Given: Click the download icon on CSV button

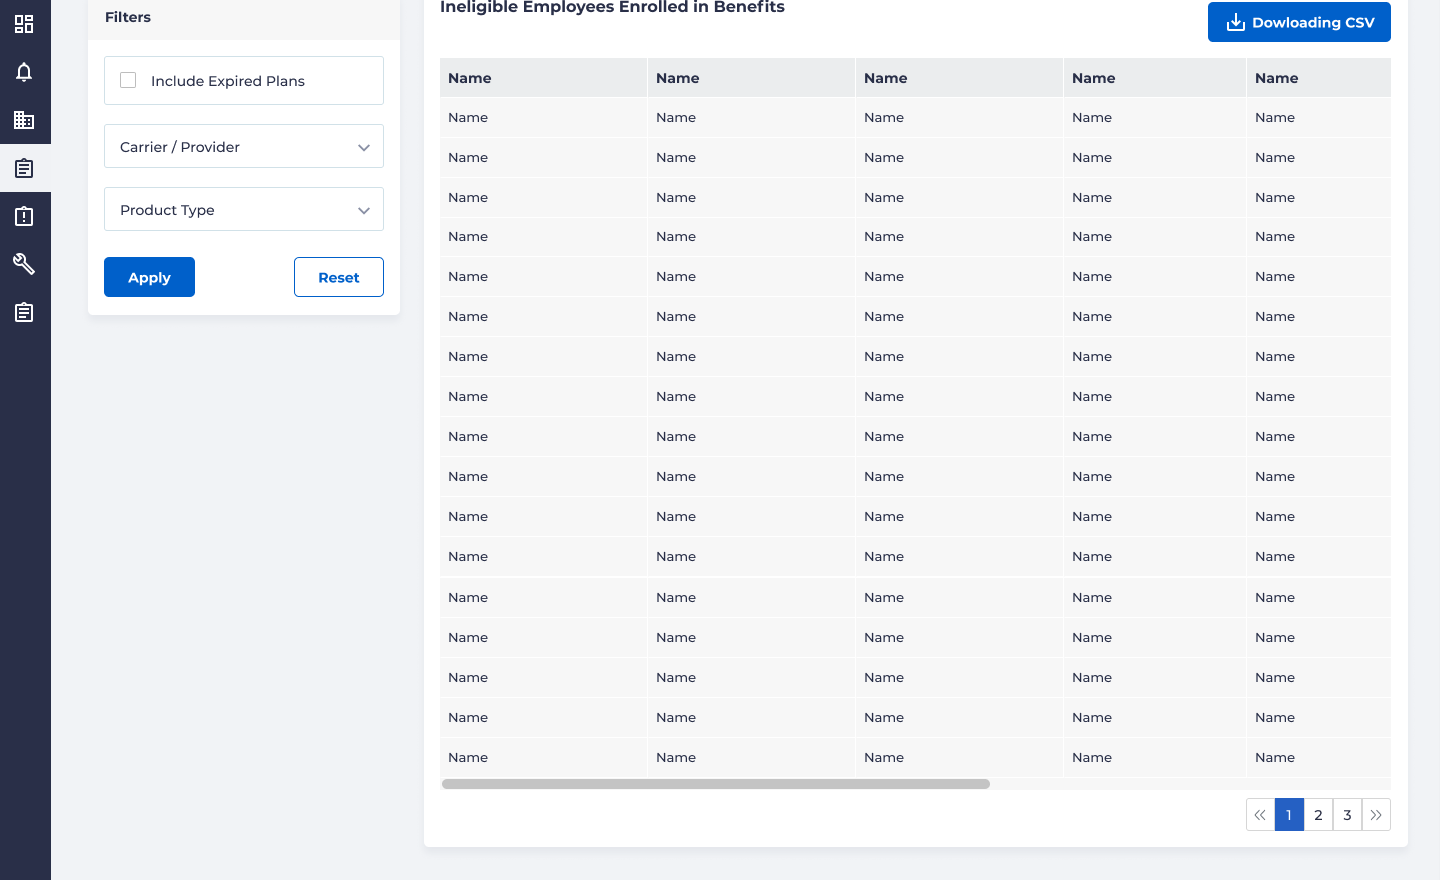Looking at the screenshot, I should click(1235, 22).
